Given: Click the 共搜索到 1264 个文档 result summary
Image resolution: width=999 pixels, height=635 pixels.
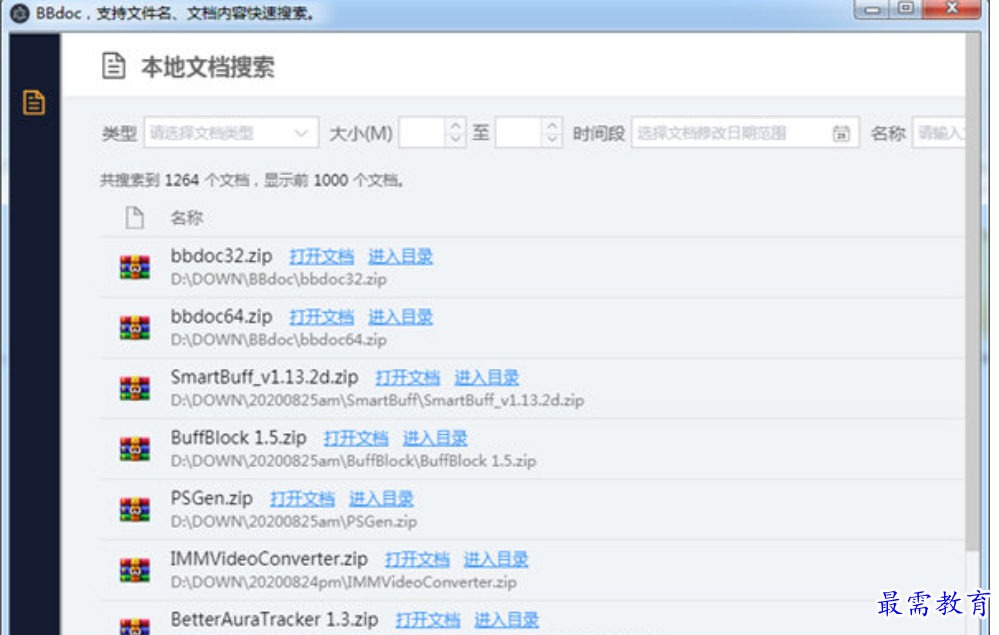Looking at the screenshot, I should (x=252, y=180).
